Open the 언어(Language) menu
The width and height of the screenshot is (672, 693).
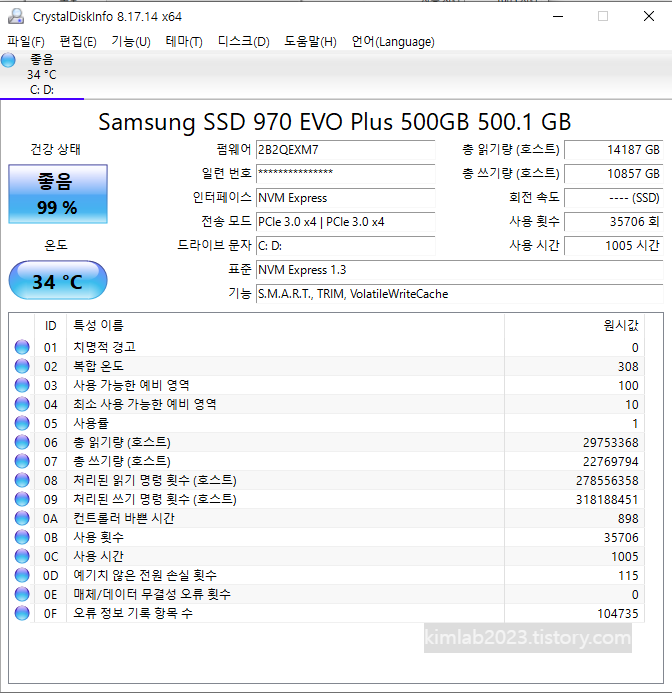coord(393,42)
